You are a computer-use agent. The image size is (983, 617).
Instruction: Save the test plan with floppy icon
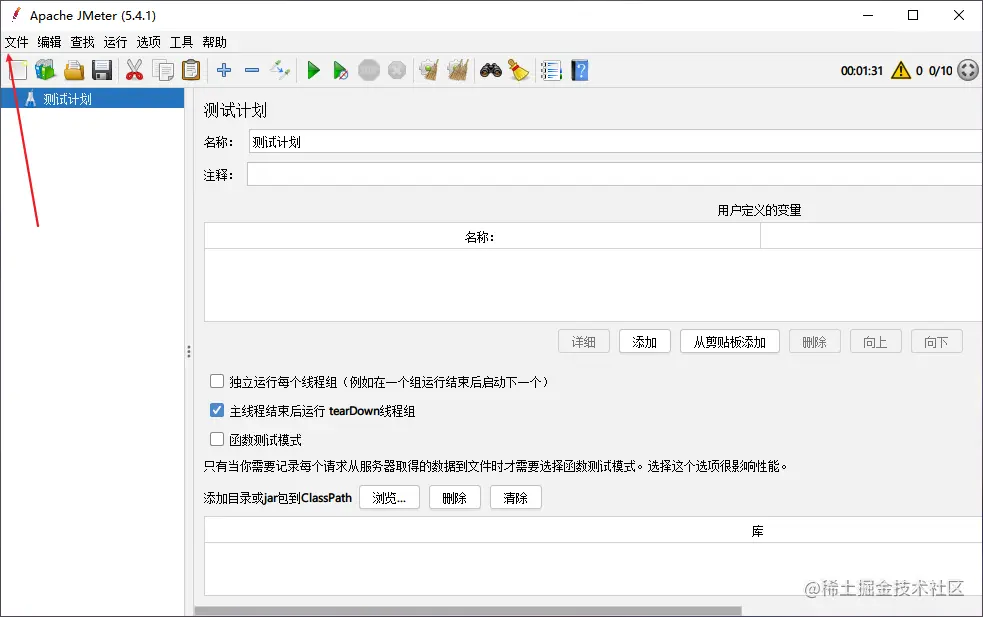102,70
